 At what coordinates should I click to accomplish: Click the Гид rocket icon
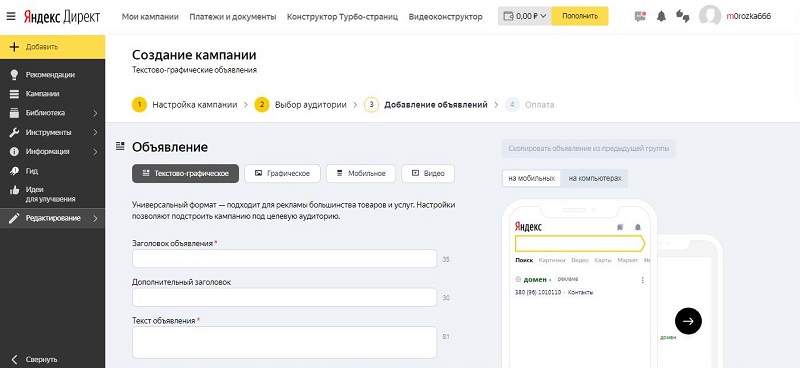click(x=14, y=171)
